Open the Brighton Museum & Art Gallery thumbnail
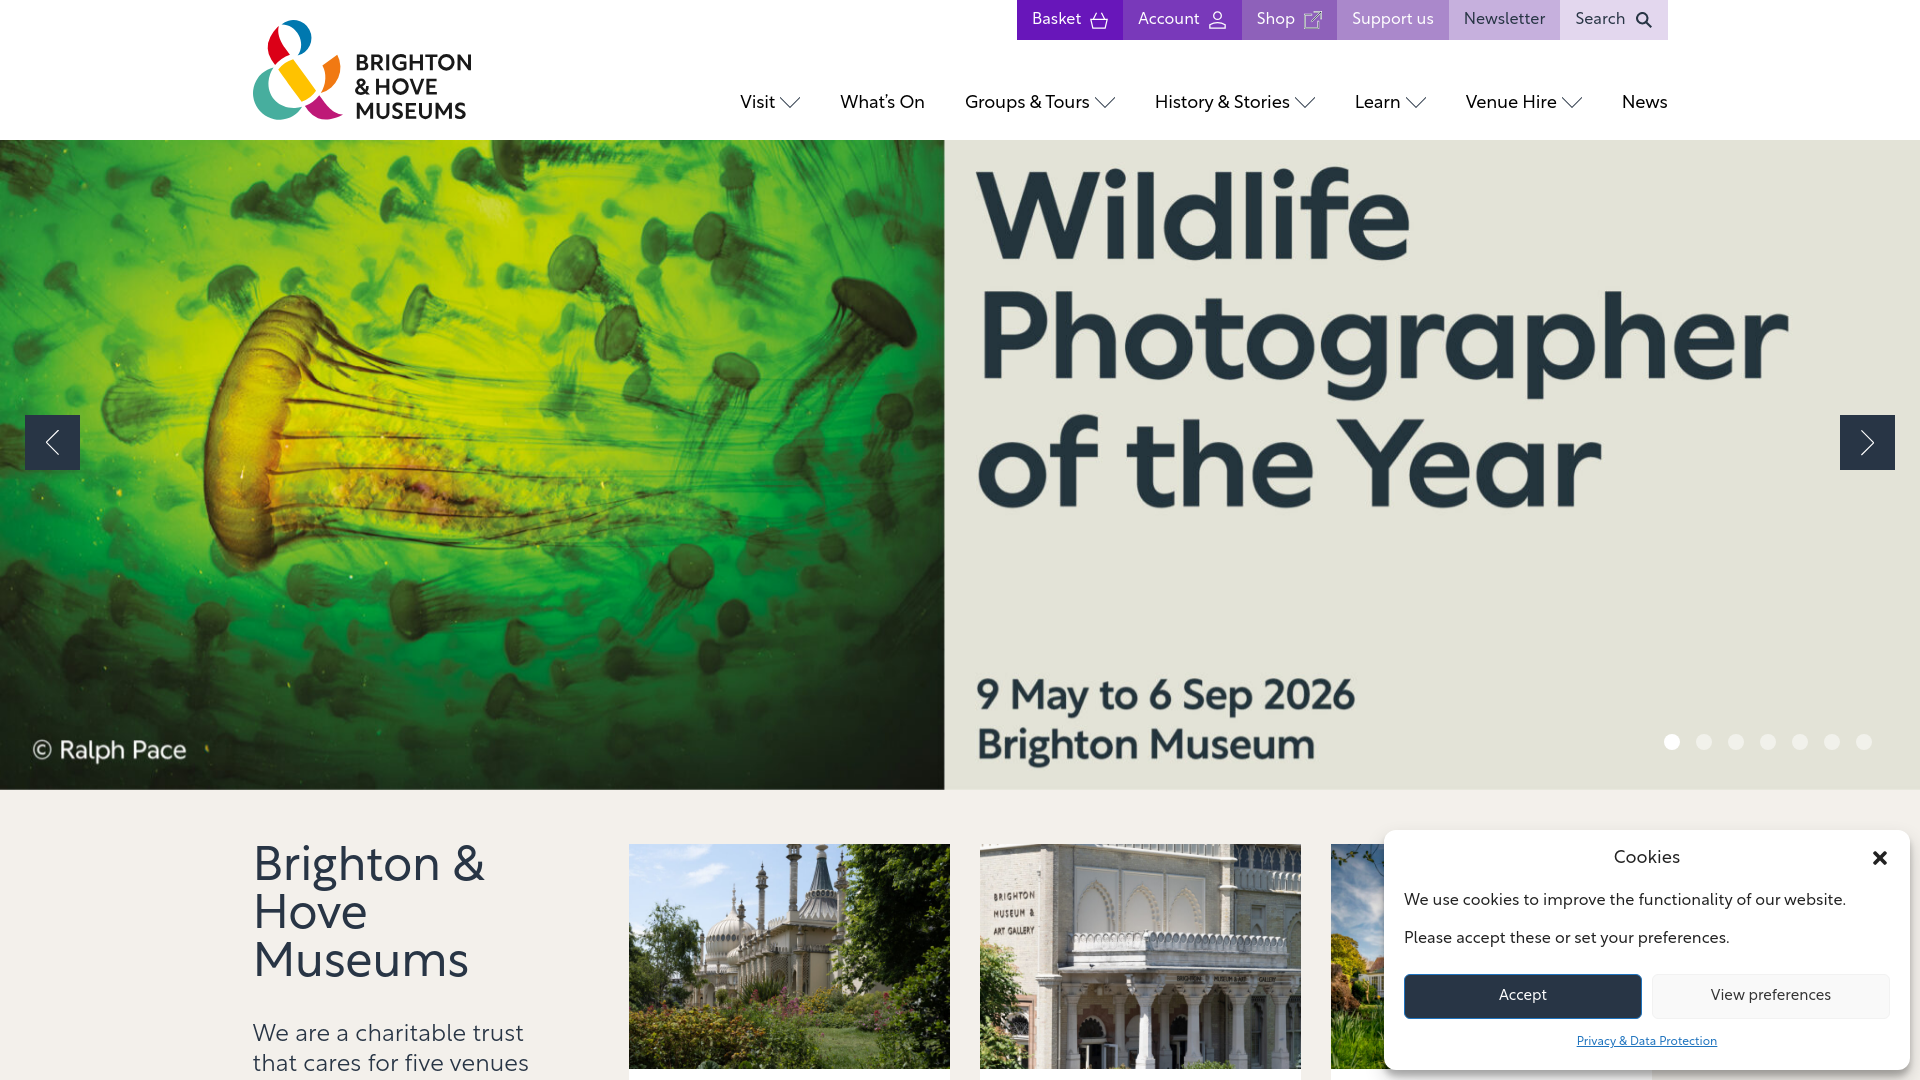This screenshot has height=1080, width=1920. [x=1140, y=956]
